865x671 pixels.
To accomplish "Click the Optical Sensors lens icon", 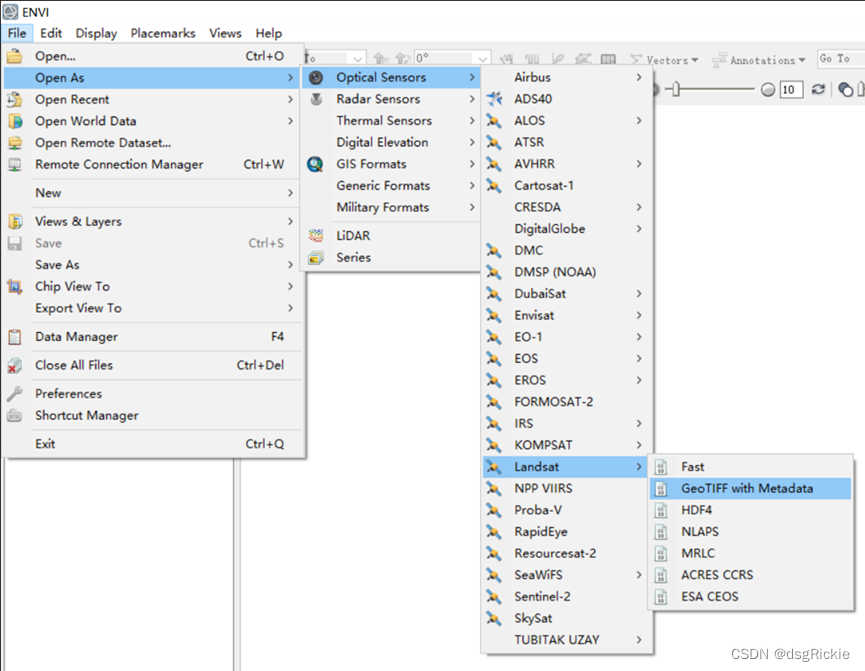I will (316, 77).
